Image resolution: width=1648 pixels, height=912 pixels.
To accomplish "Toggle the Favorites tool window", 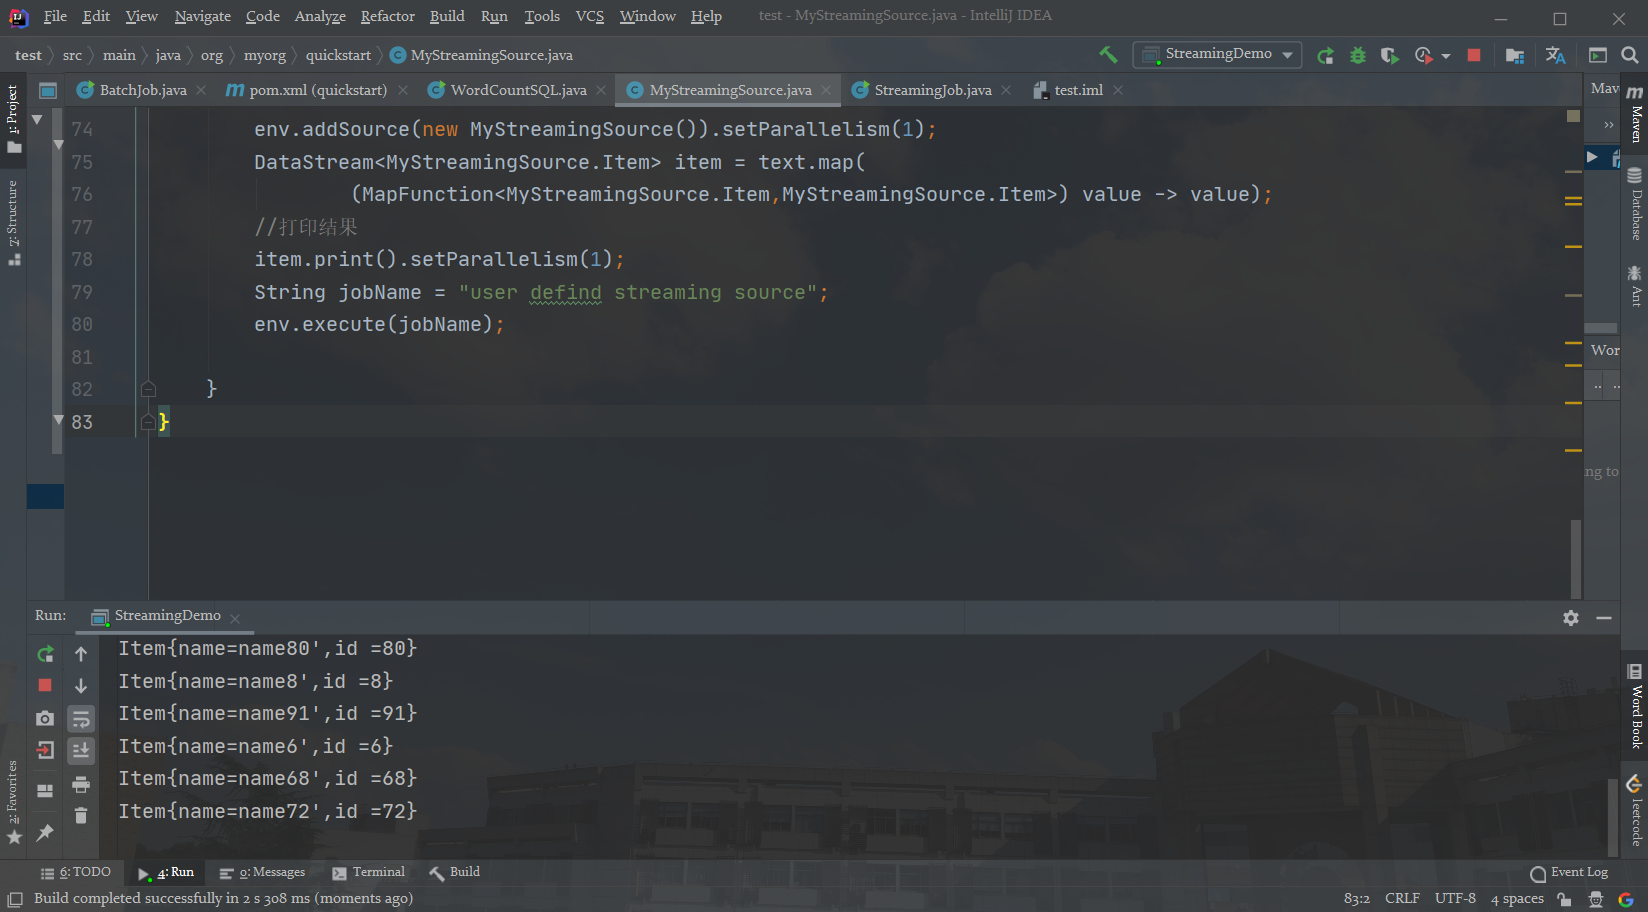I will [13, 802].
